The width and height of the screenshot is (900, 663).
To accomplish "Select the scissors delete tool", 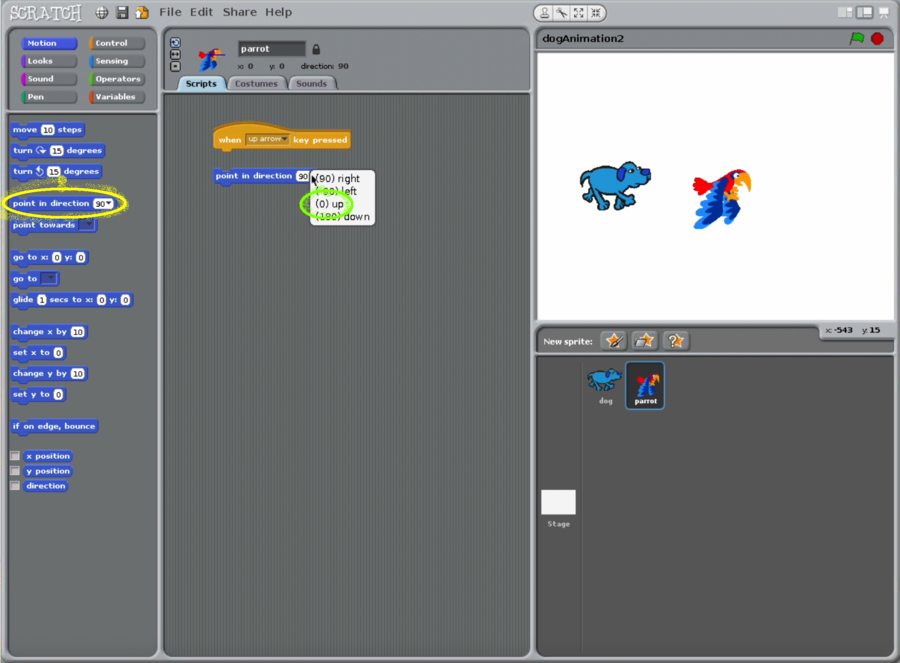I will coord(562,12).
